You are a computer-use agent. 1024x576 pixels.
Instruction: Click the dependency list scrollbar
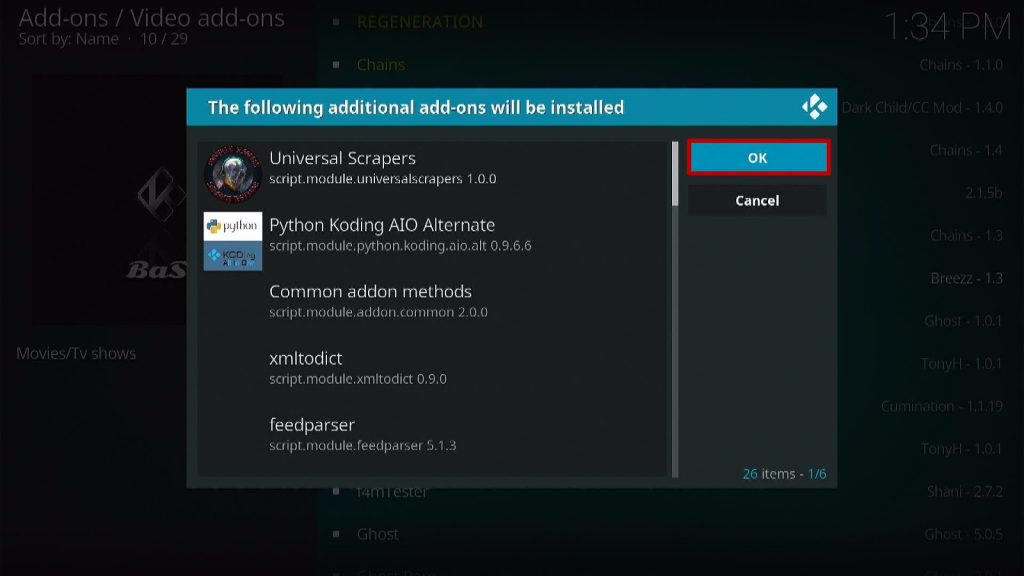point(675,309)
